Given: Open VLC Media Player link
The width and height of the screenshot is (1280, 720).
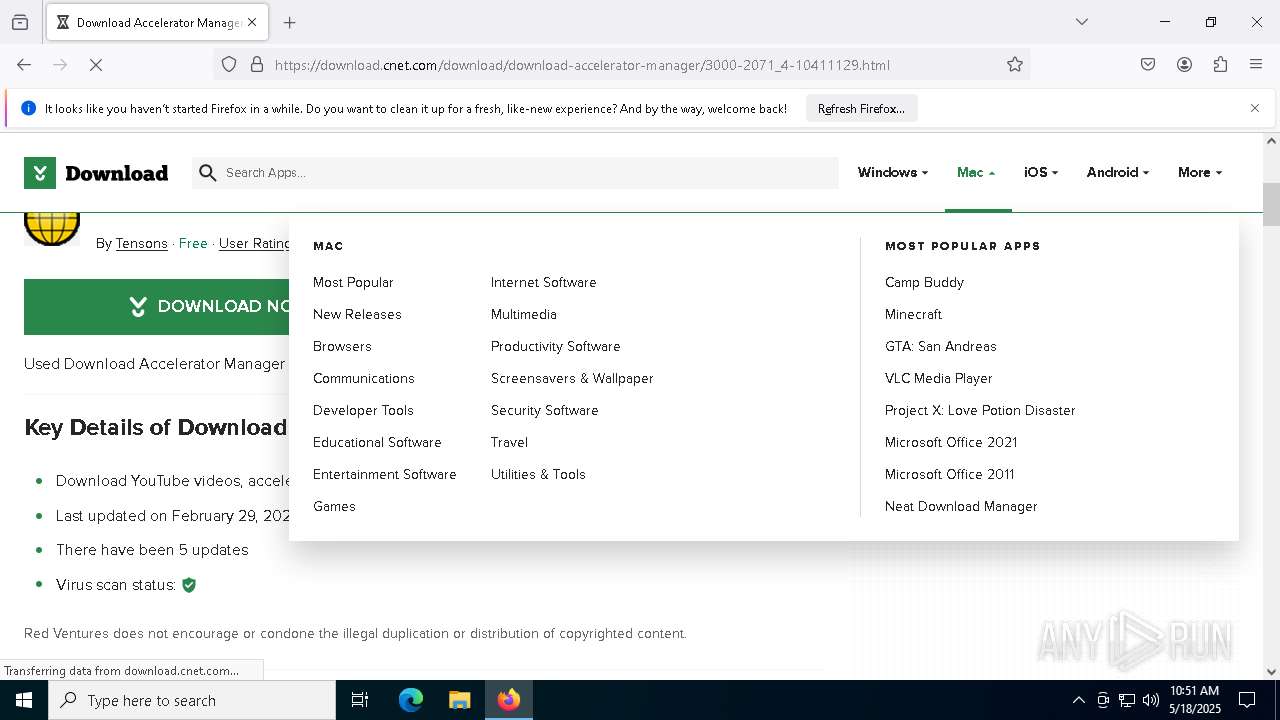Looking at the screenshot, I should click(x=938, y=378).
